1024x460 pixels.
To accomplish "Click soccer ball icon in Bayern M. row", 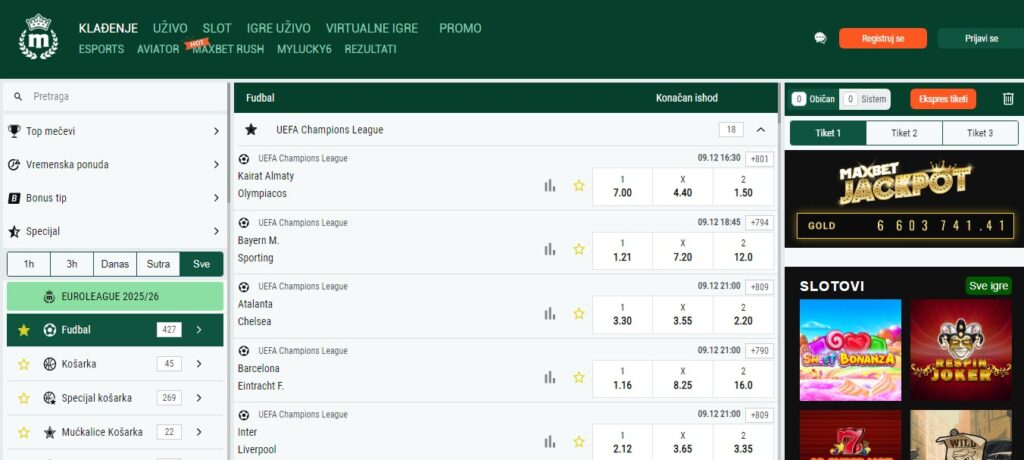I will [x=244, y=222].
